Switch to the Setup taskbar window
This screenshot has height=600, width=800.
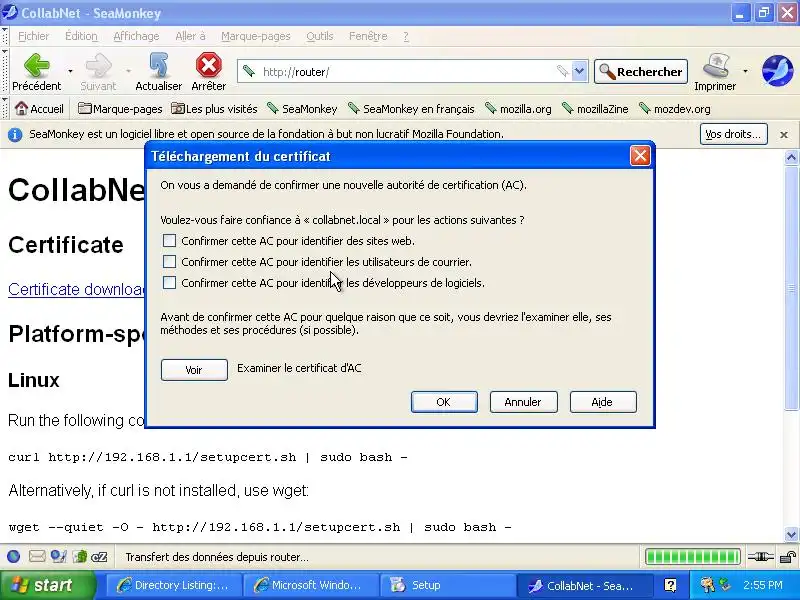(x=446, y=585)
